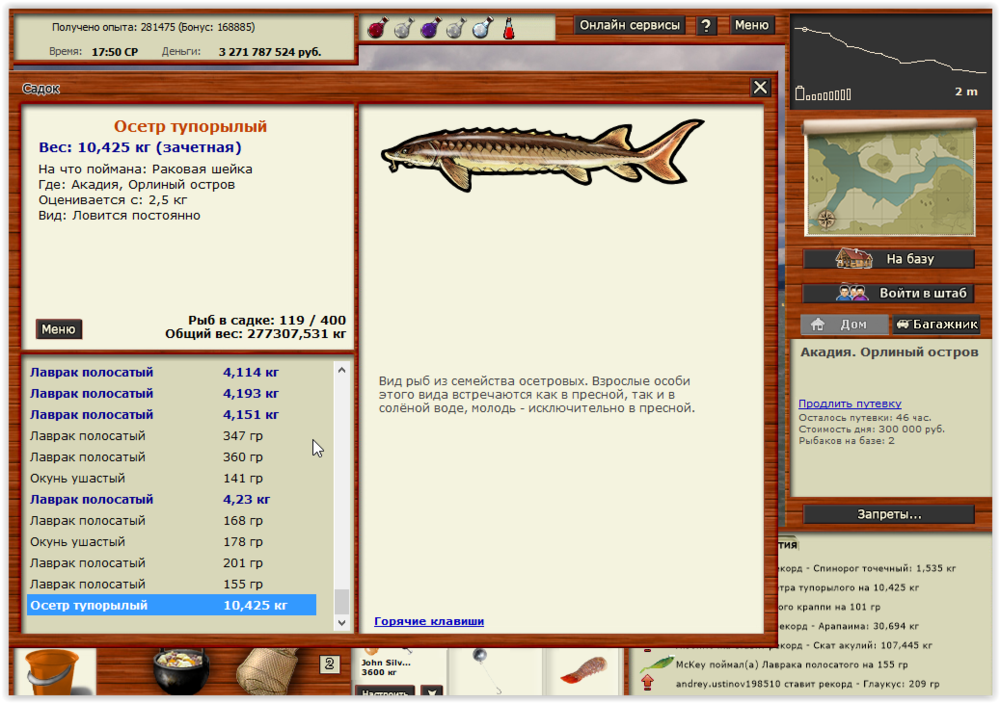Image resolution: width=1000 pixels, height=703 pixels.
Task: Switch to the Багажник tab
Action: coord(934,325)
